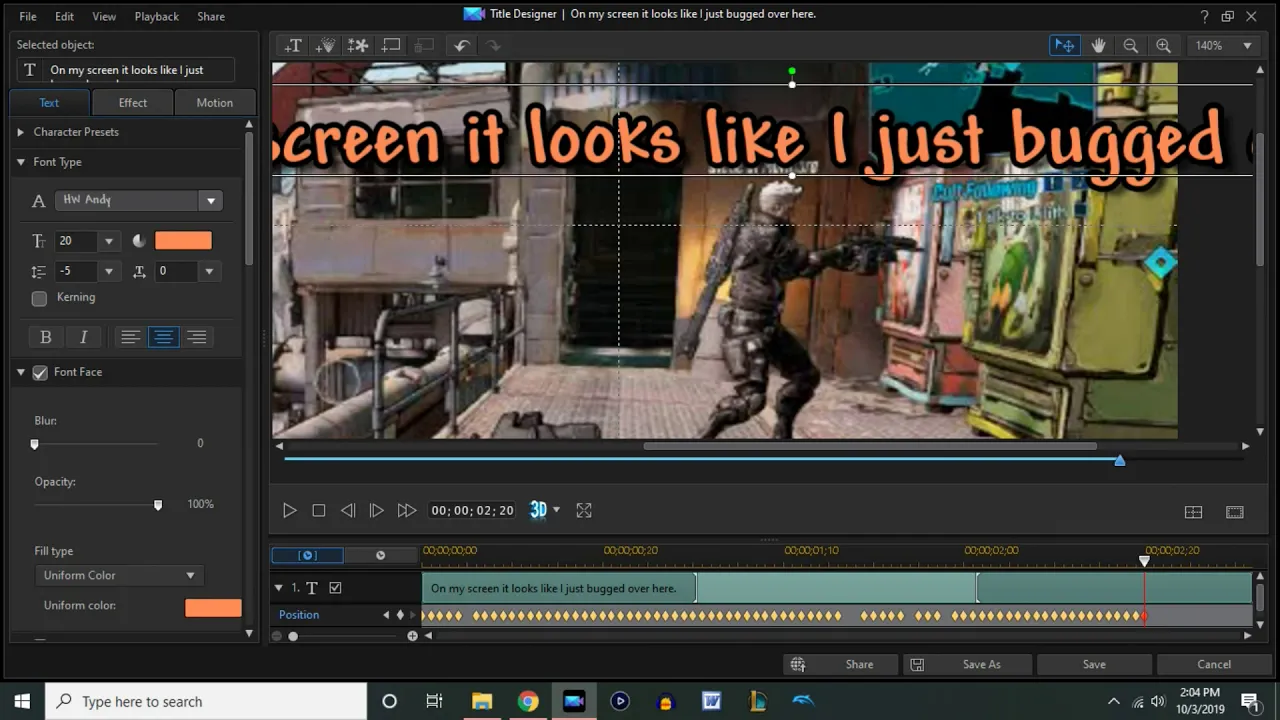Image resolution: width=1280 pixels, height=720 pixels.
Task: Collapse the Font Type section
Action: pyautogui.click(x=20, y=162)
